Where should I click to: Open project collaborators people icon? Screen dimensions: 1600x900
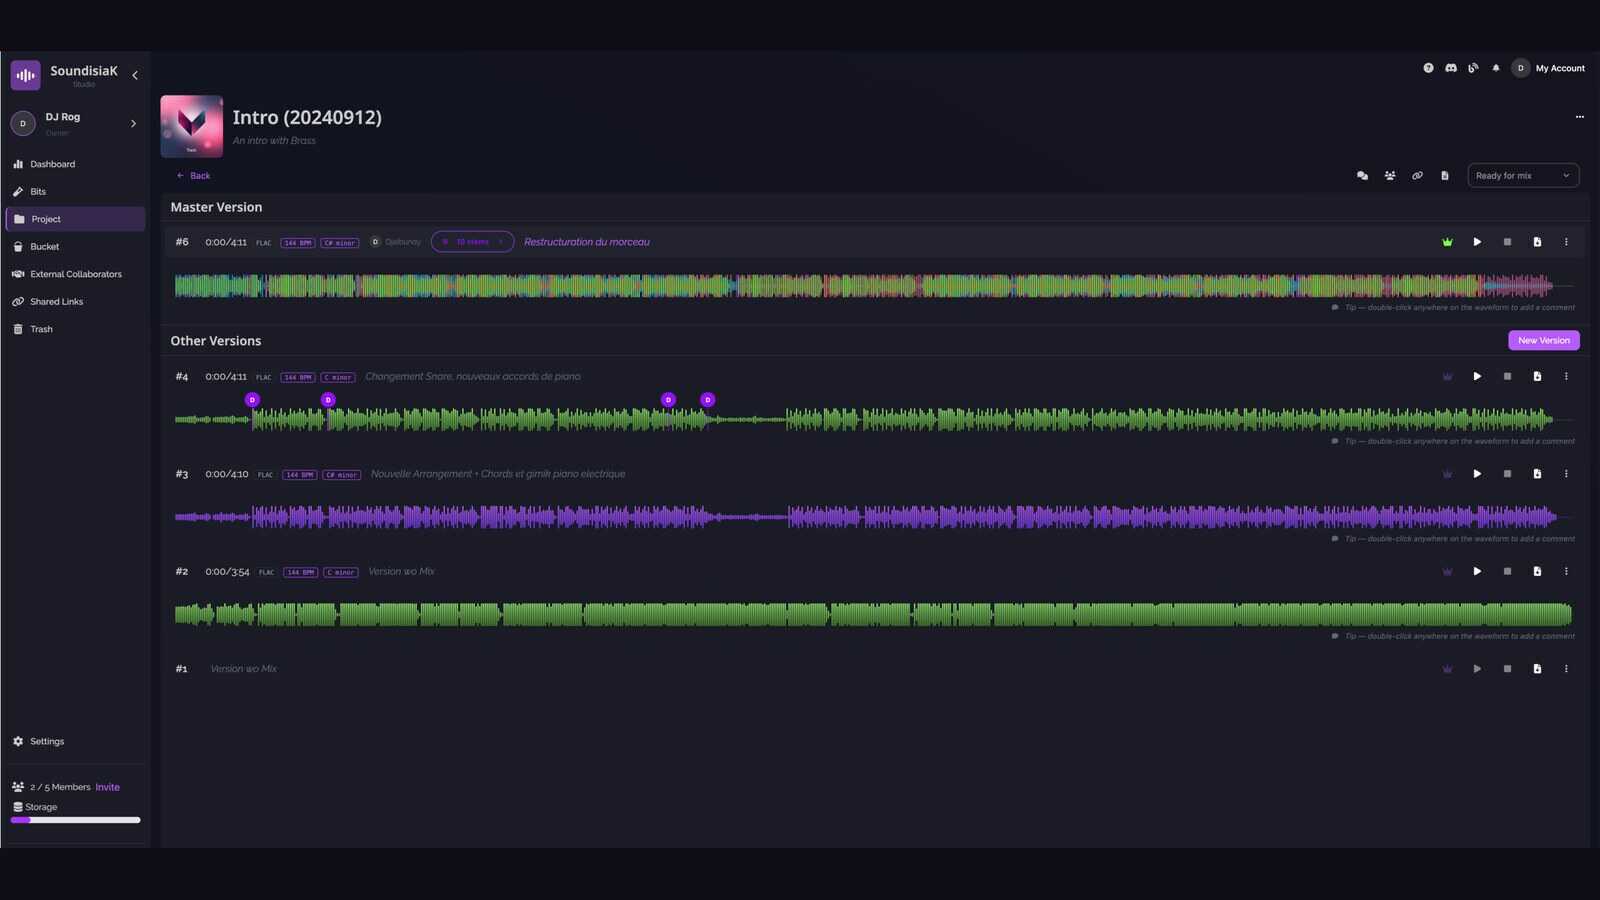1390,176
